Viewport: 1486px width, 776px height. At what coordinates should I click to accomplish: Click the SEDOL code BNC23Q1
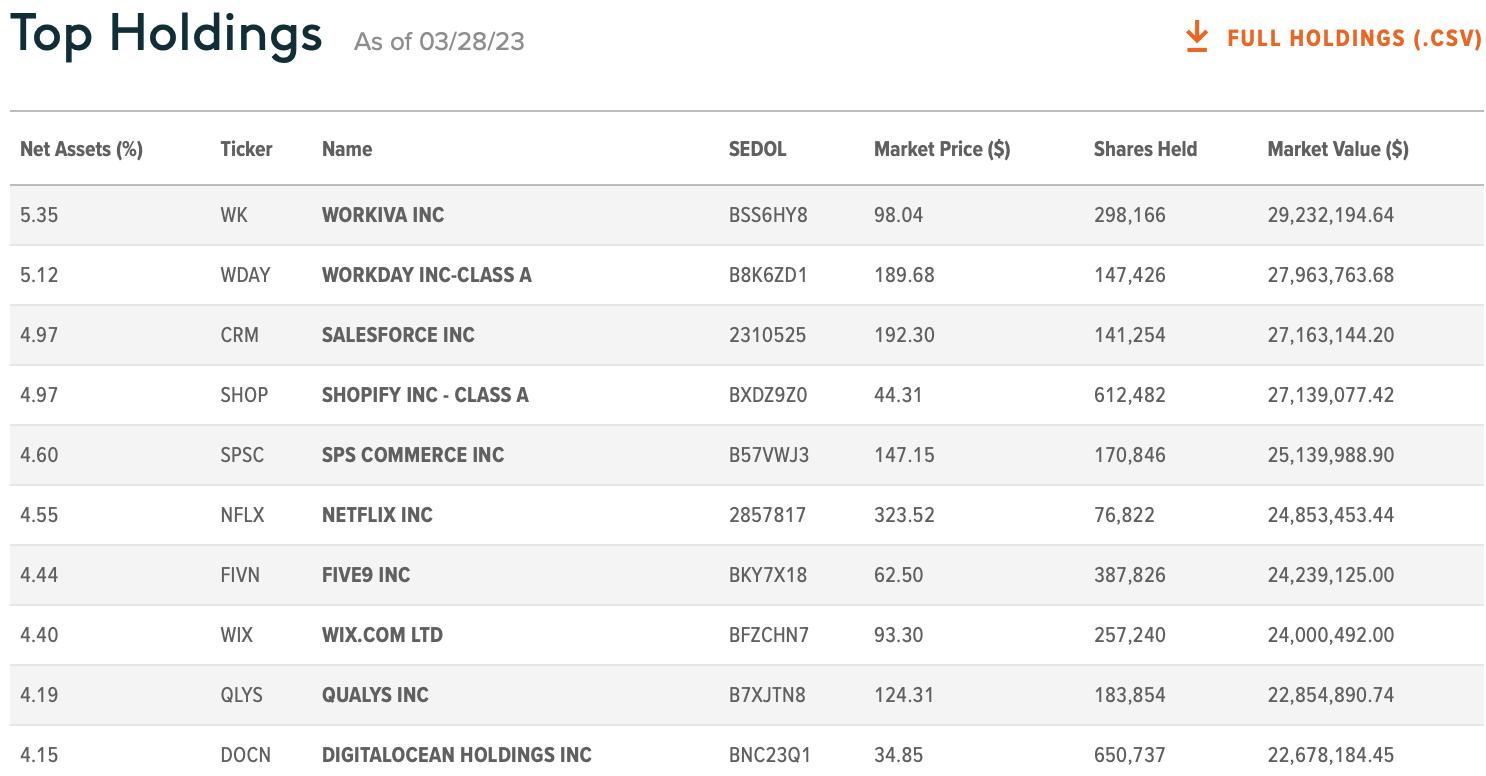tap(768, 755)
